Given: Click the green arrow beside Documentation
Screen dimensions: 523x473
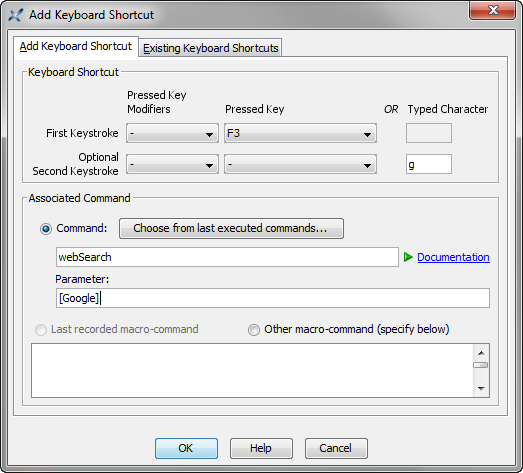Looking at the screenshot, I should (408, 257).
